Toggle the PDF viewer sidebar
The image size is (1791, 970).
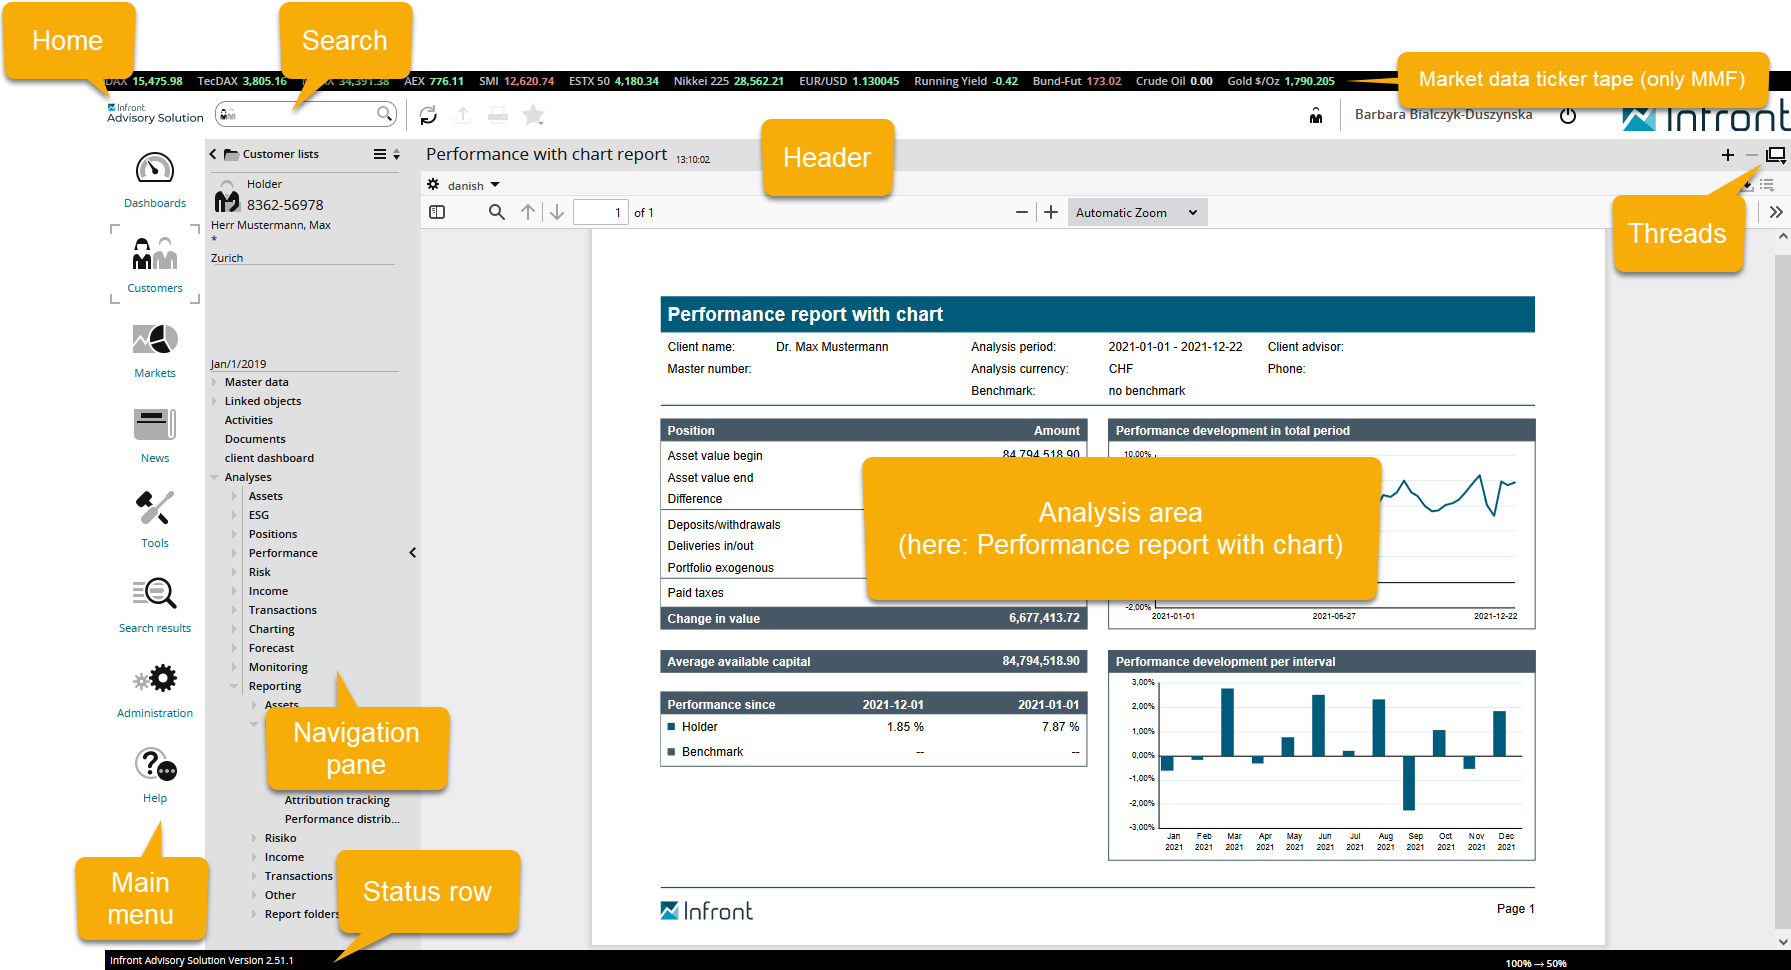pyautogui.click(x=437, y=212)
